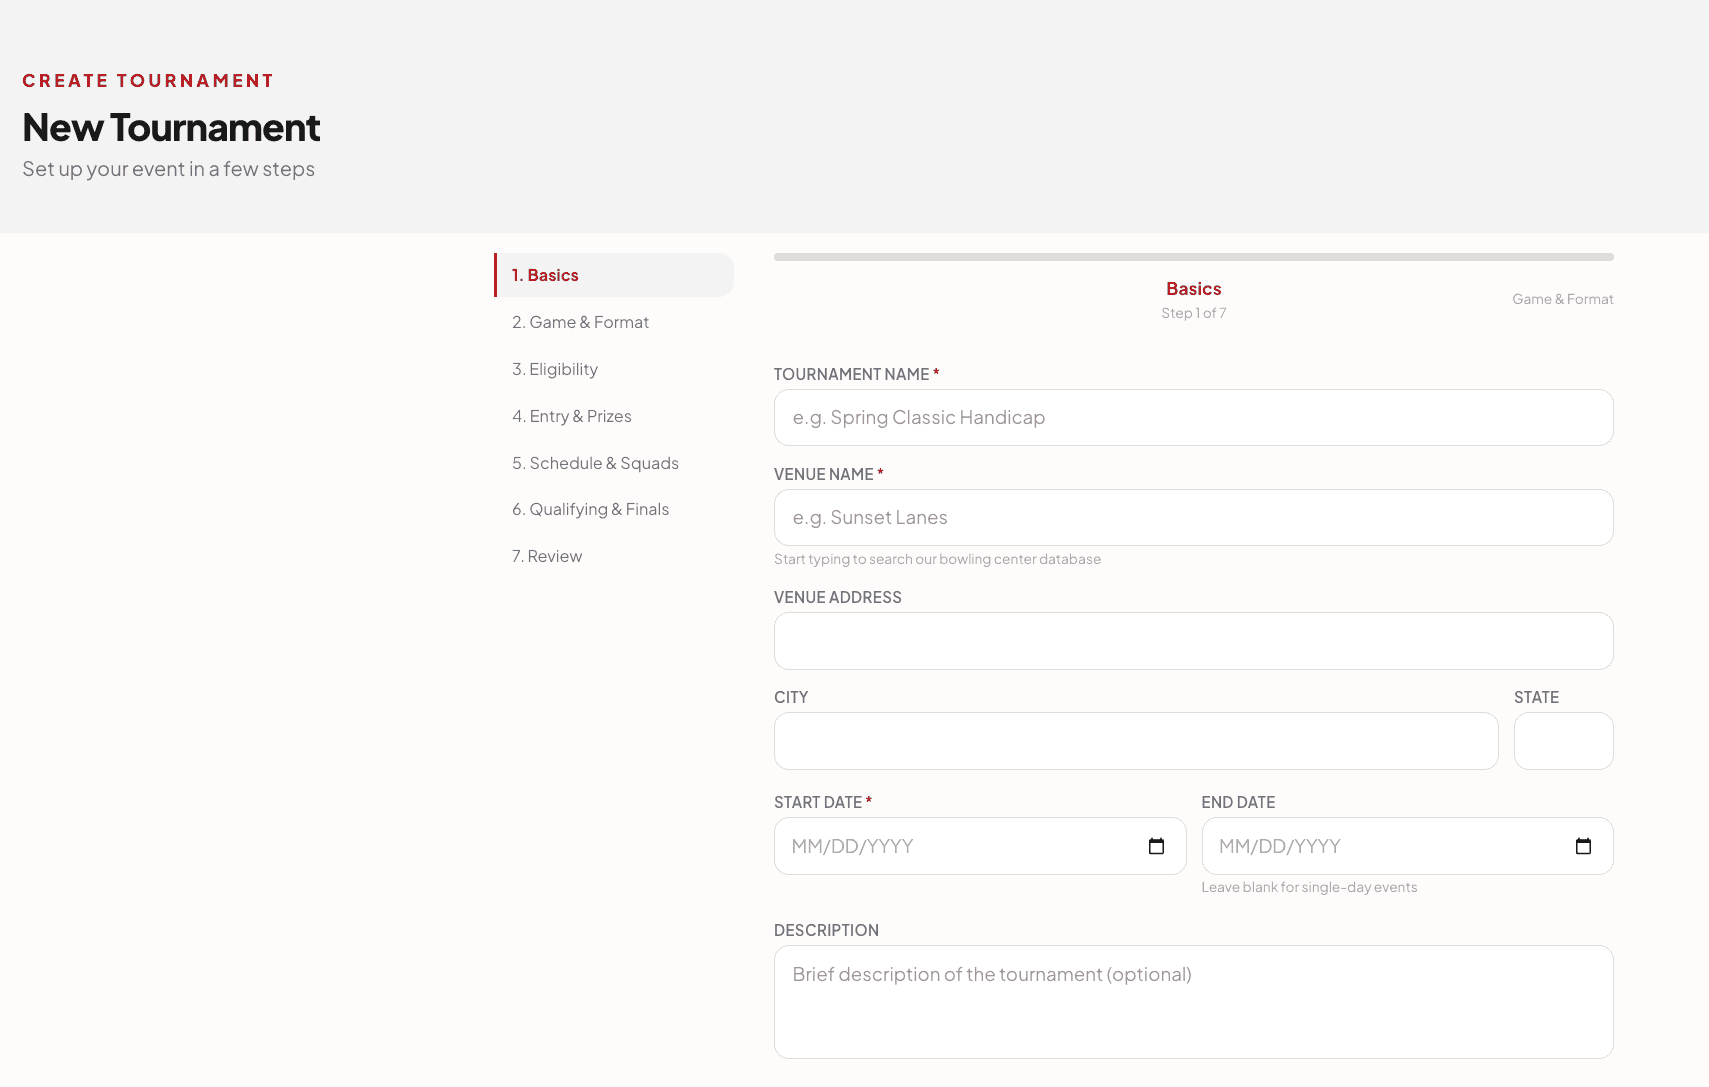The image size is (1709, 1087).
Task: Click the Tournament Name input field
Action: coord(1193,418)
